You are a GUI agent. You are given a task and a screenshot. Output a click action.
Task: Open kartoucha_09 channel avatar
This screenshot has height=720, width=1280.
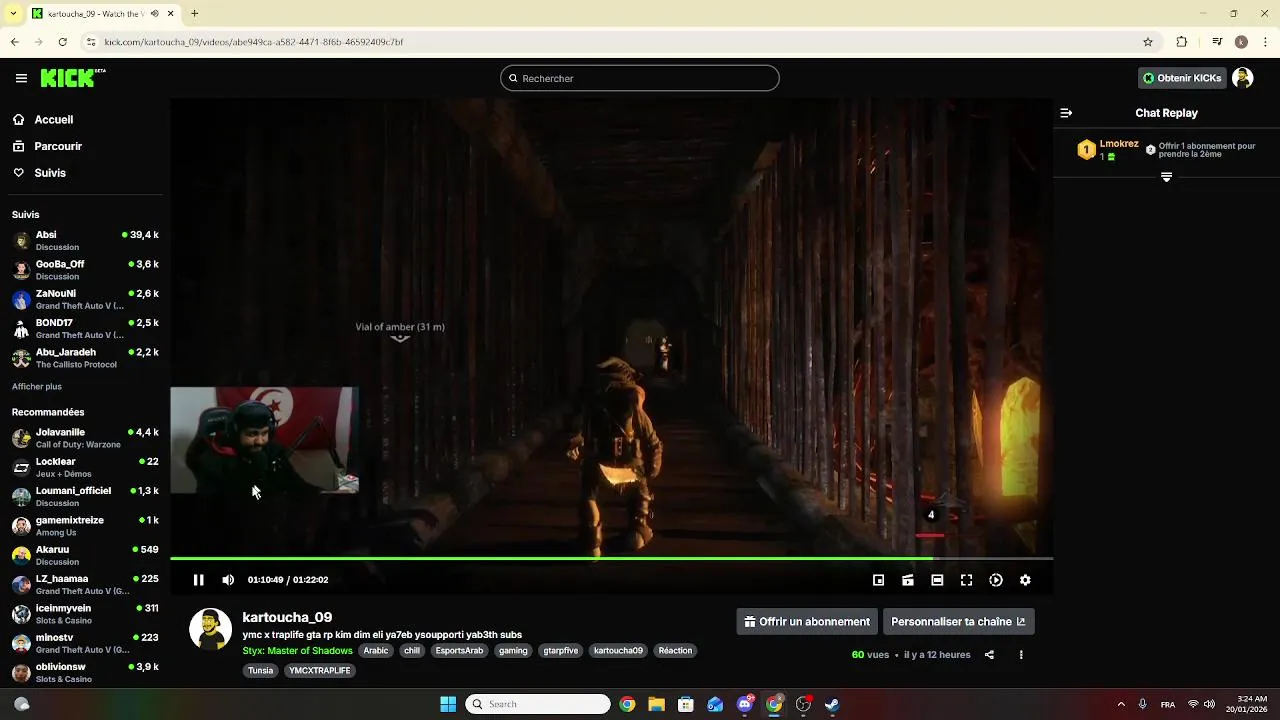pyautogui.click(x=210, y=629)
